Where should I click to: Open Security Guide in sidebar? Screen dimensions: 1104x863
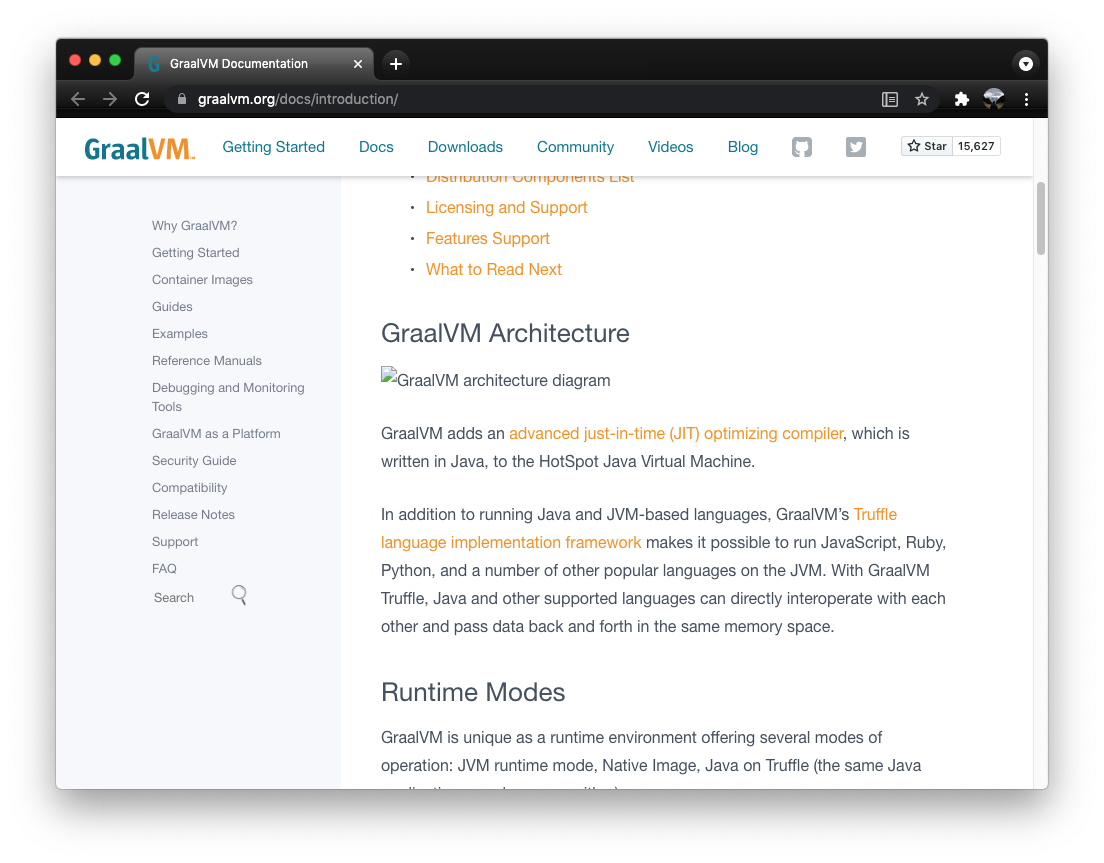click(x=194, y=460)
